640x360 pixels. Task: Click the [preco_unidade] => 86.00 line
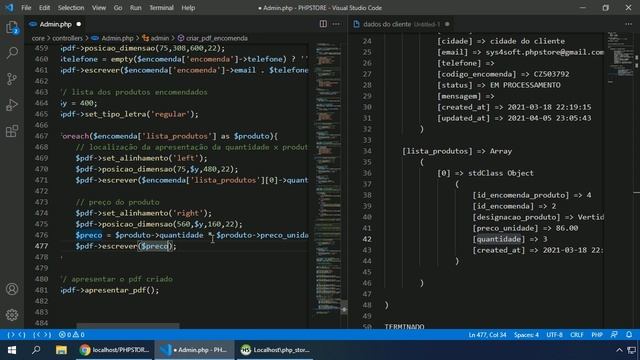click(x=525, y=228)
